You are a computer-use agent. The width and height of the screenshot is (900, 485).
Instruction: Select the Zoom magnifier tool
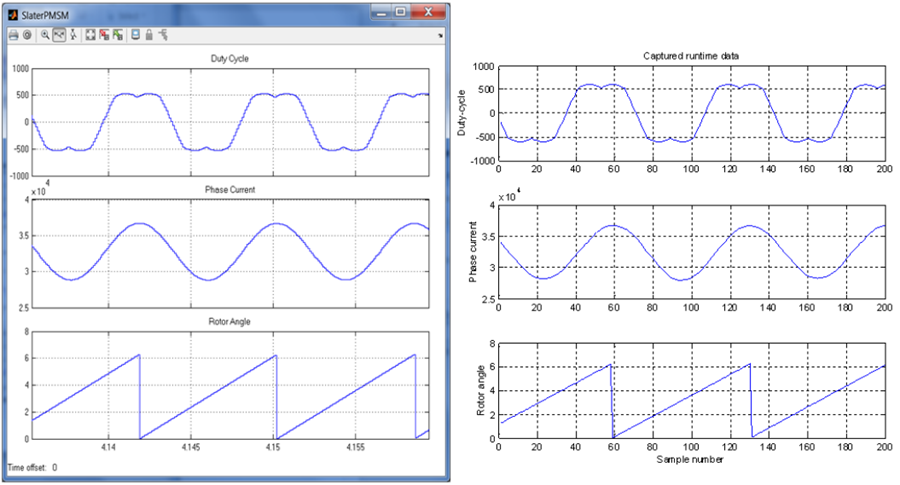(x=45, y=35)
